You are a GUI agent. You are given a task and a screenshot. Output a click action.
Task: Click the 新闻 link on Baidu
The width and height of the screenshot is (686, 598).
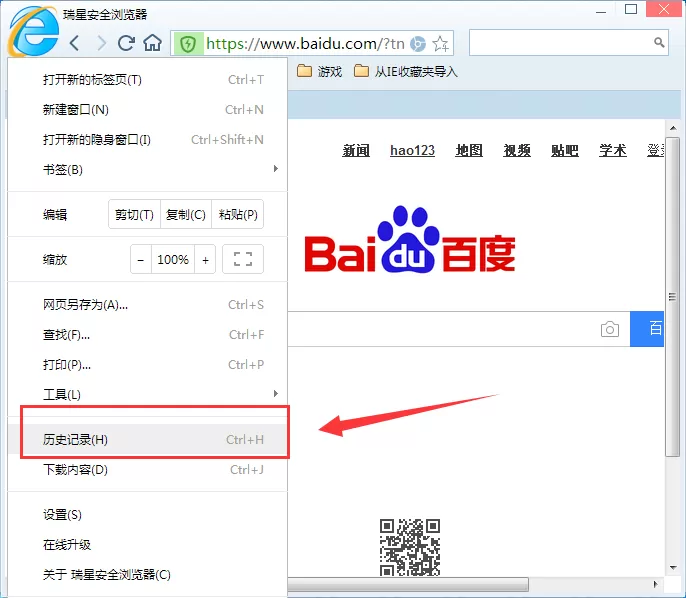356,150
